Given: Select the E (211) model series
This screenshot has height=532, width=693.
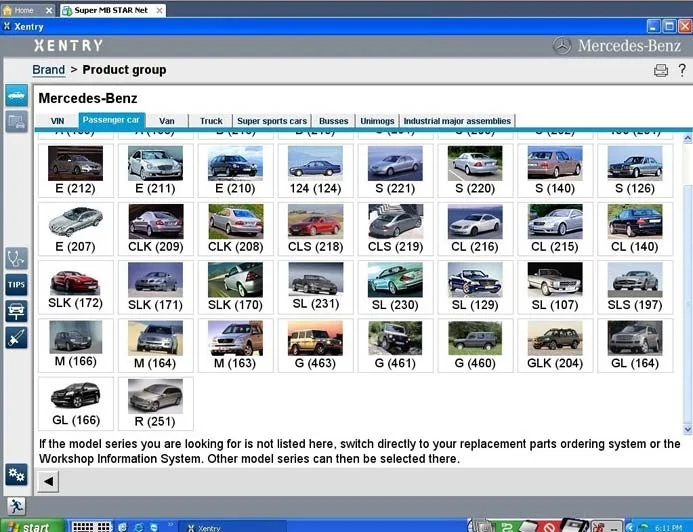Looking at the screenshot, I should 156,171.
